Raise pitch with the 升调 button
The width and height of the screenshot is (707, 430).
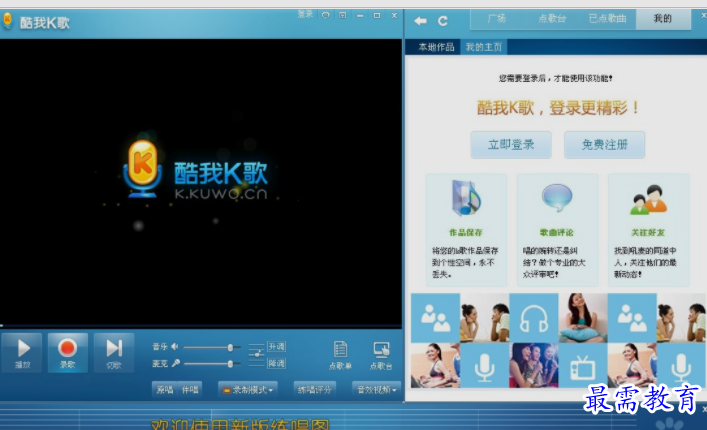[276, 347]
